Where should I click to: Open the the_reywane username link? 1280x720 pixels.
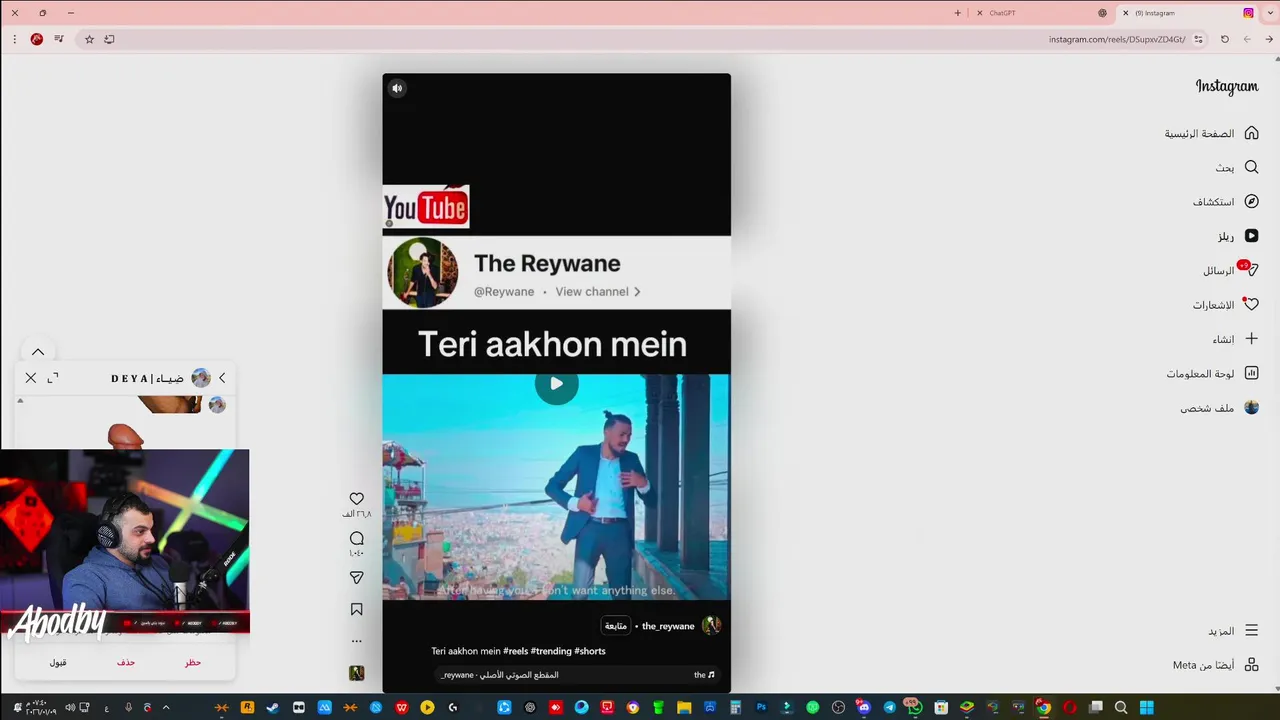coord(668,626)
